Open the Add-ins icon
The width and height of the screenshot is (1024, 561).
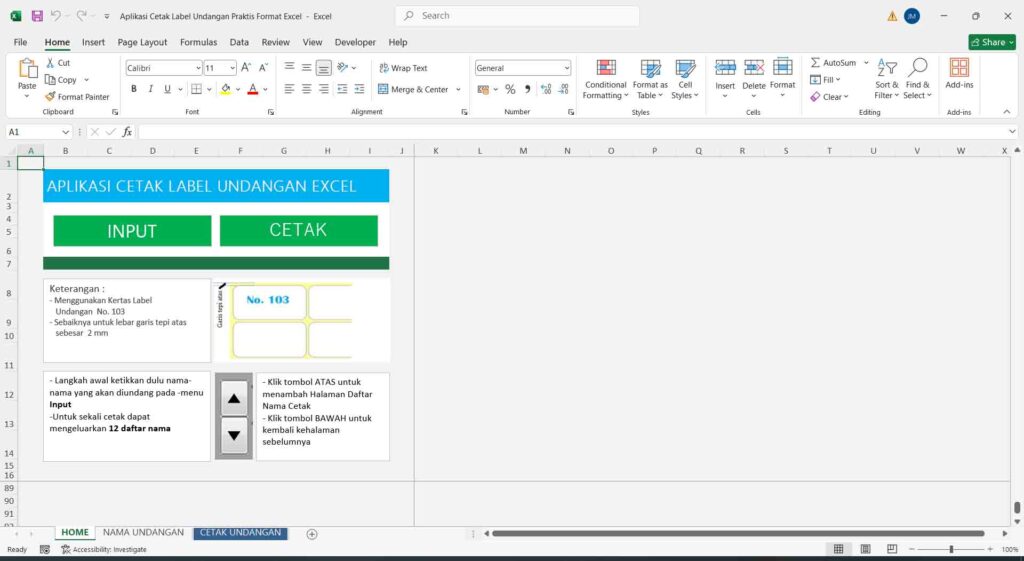tap(959, 67)
